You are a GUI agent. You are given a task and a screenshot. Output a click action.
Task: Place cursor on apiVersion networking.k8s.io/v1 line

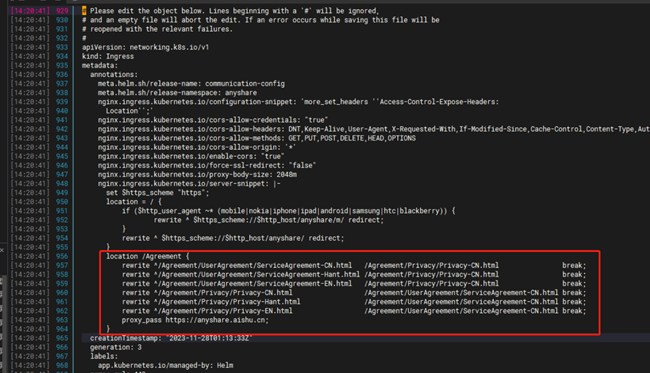click(x=146, y=47)
